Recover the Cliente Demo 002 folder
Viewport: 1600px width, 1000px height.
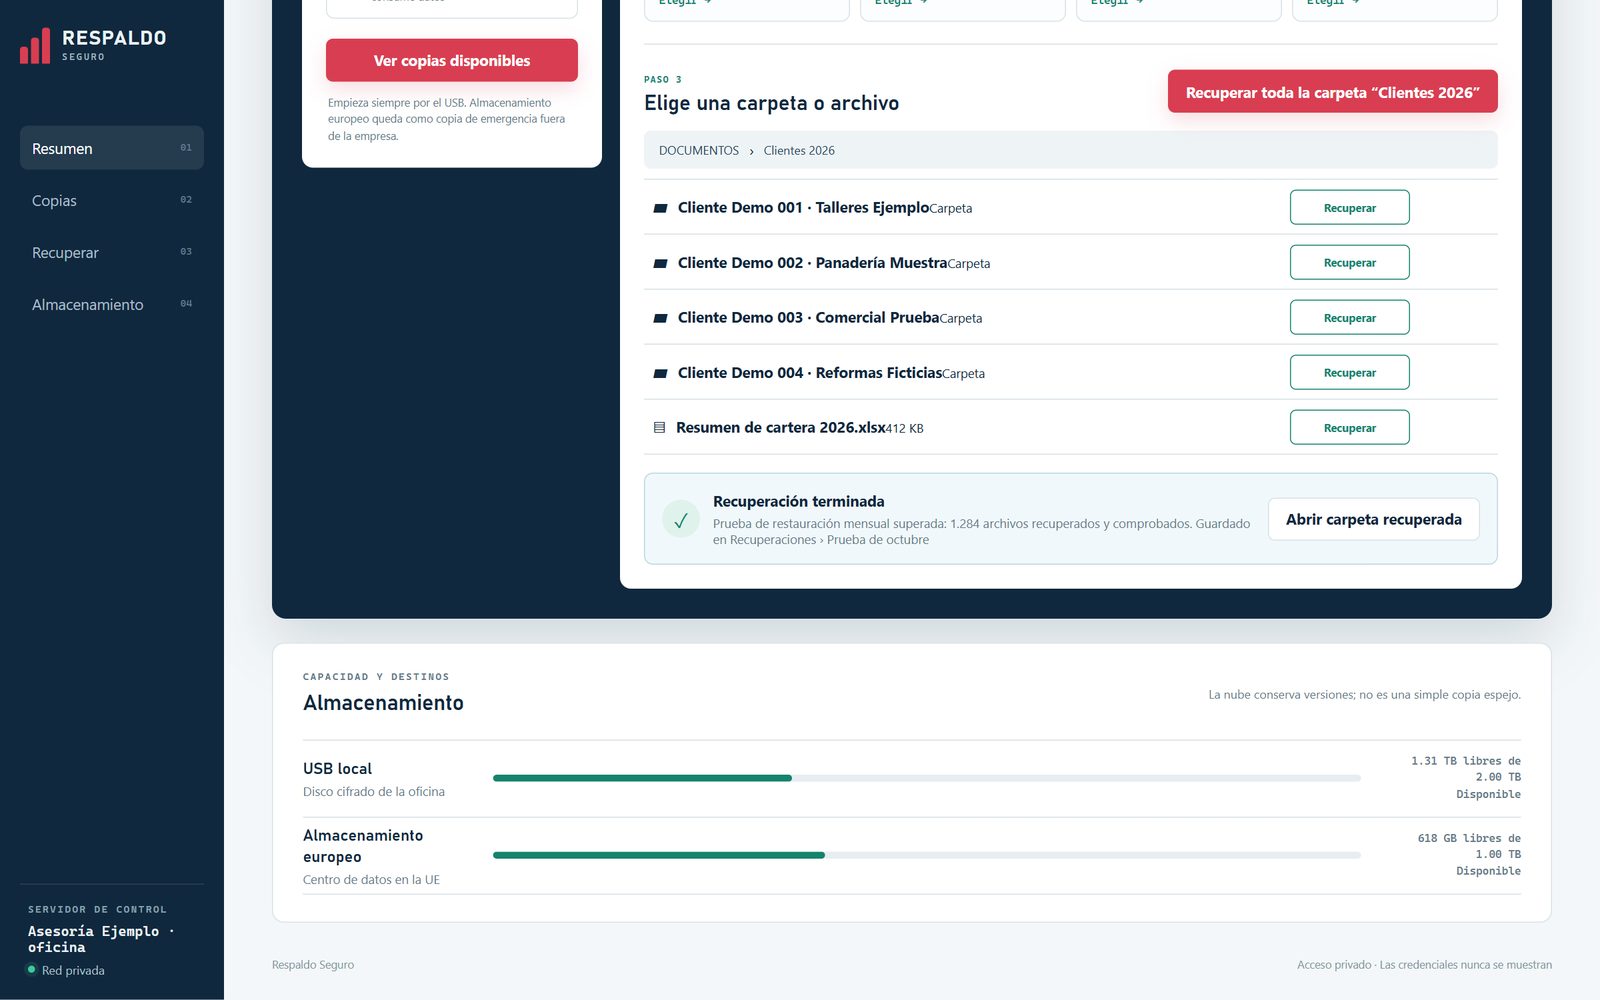point(1350,263)
